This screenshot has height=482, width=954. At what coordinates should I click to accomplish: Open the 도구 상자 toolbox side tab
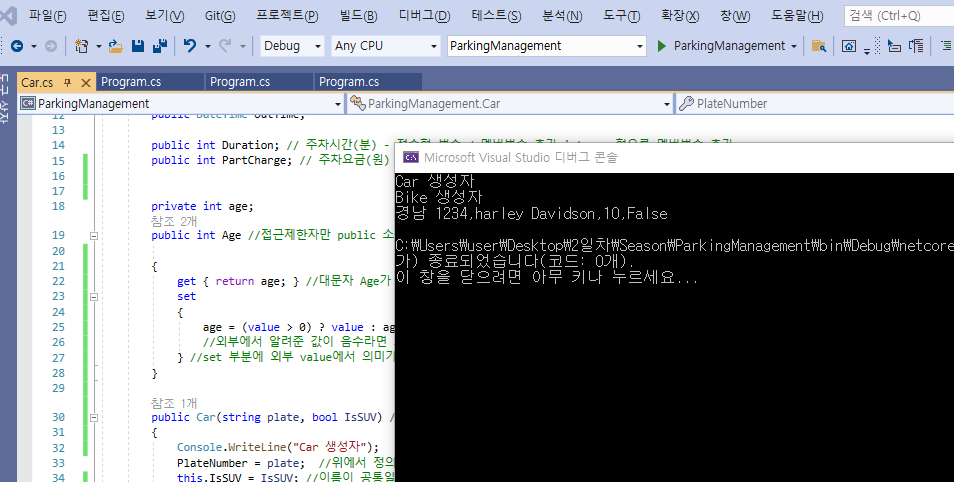tap(5, 99)
